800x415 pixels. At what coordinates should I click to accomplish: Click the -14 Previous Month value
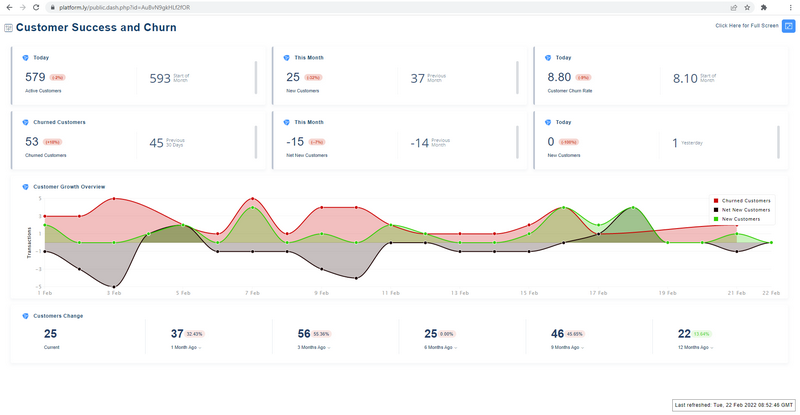pos(419,143)
